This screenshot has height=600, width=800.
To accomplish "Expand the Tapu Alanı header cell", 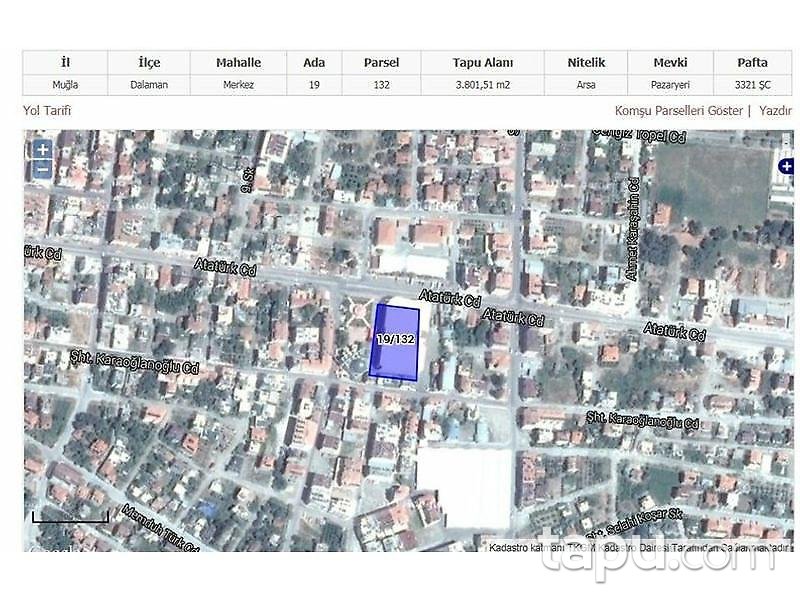I will pos(485,62).
